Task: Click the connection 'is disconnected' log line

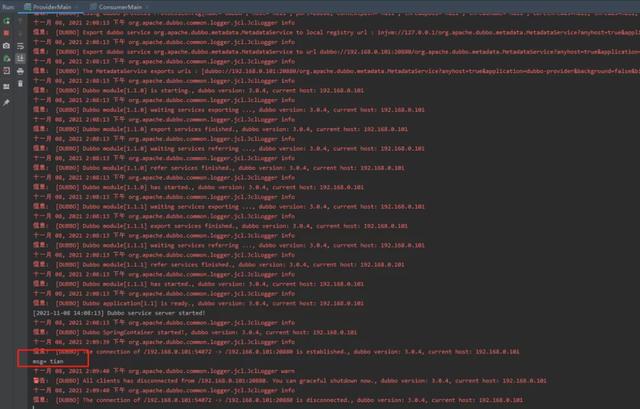Action: pos(278,400)
